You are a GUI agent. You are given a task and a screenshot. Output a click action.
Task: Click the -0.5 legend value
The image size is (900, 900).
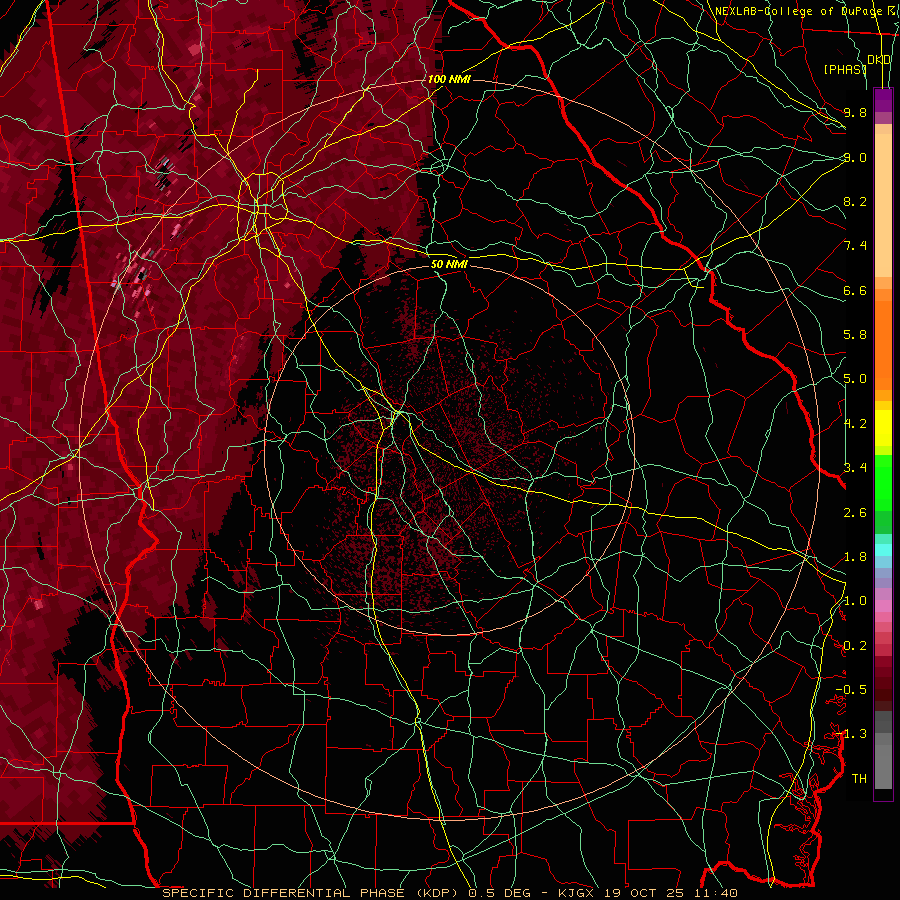[x=851, y=690]
